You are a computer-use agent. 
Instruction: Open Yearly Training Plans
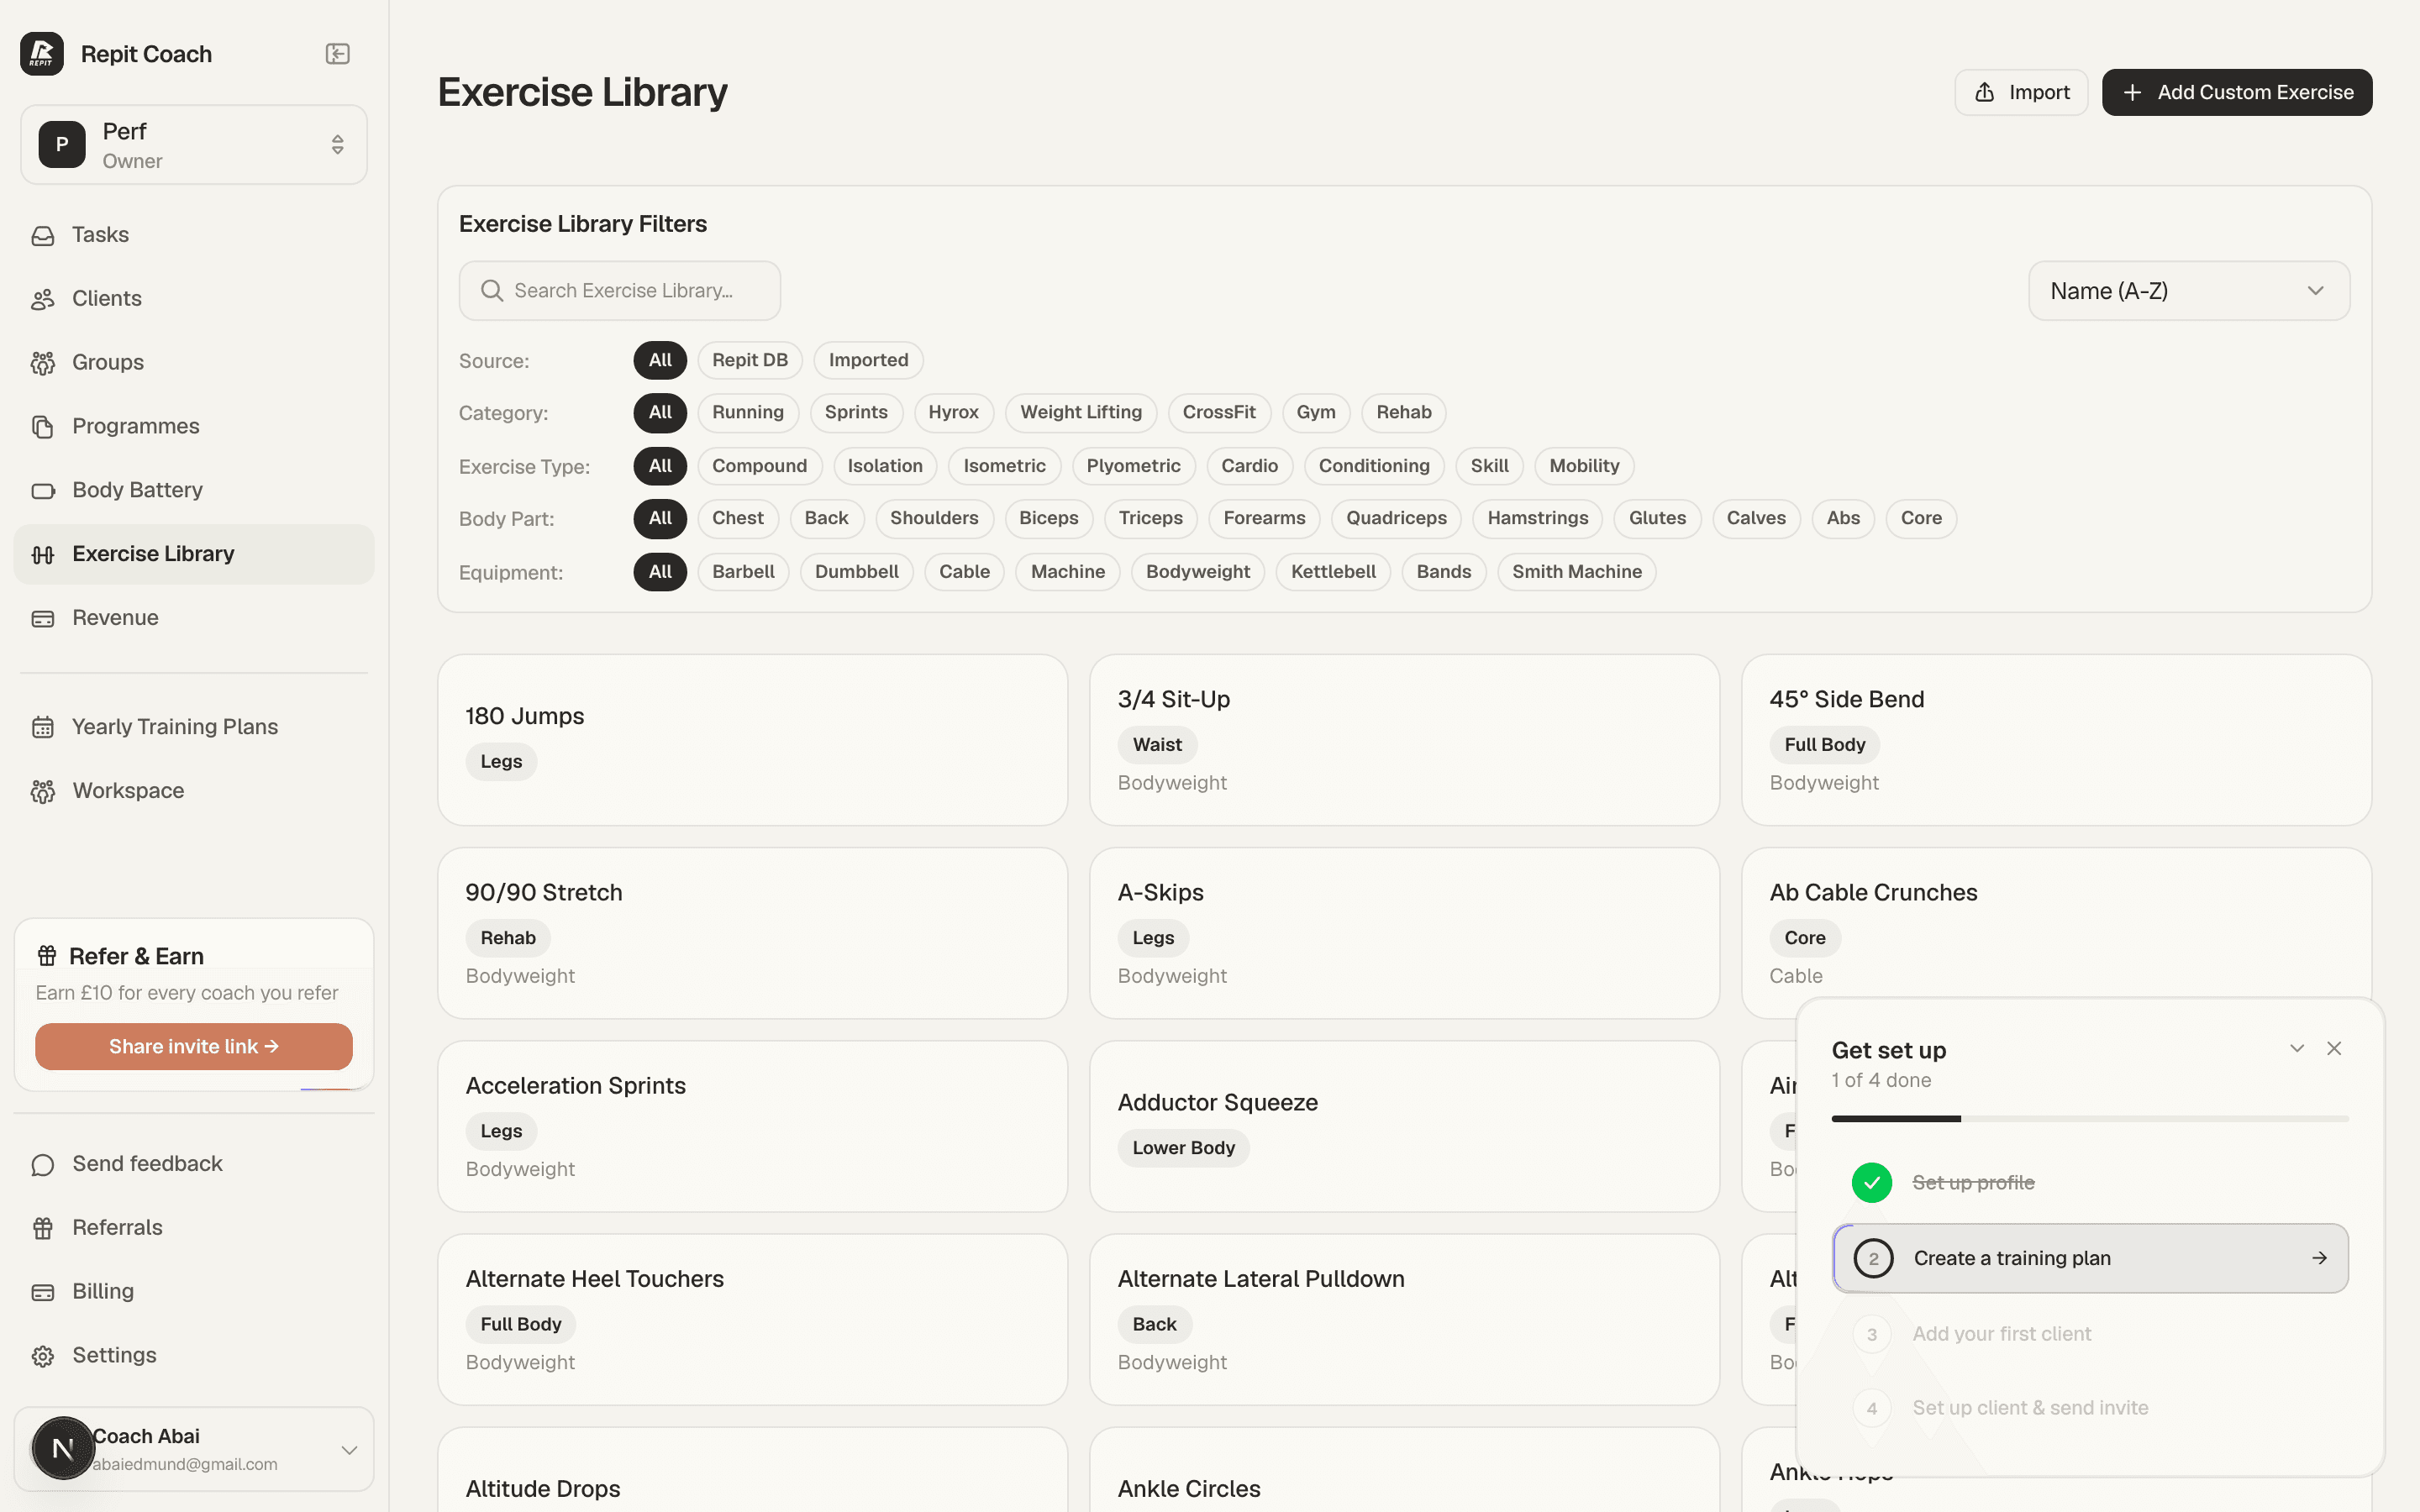point(194,727)
